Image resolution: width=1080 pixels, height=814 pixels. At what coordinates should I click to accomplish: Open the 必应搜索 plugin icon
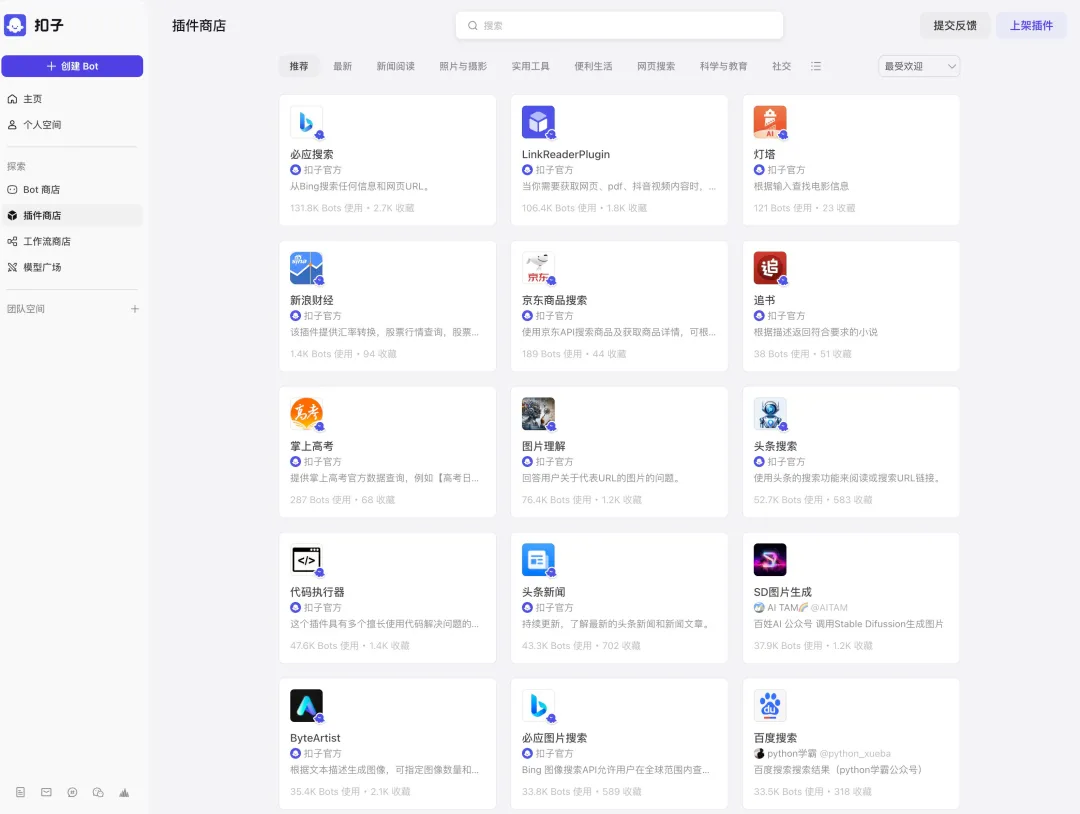coord(306,122)
